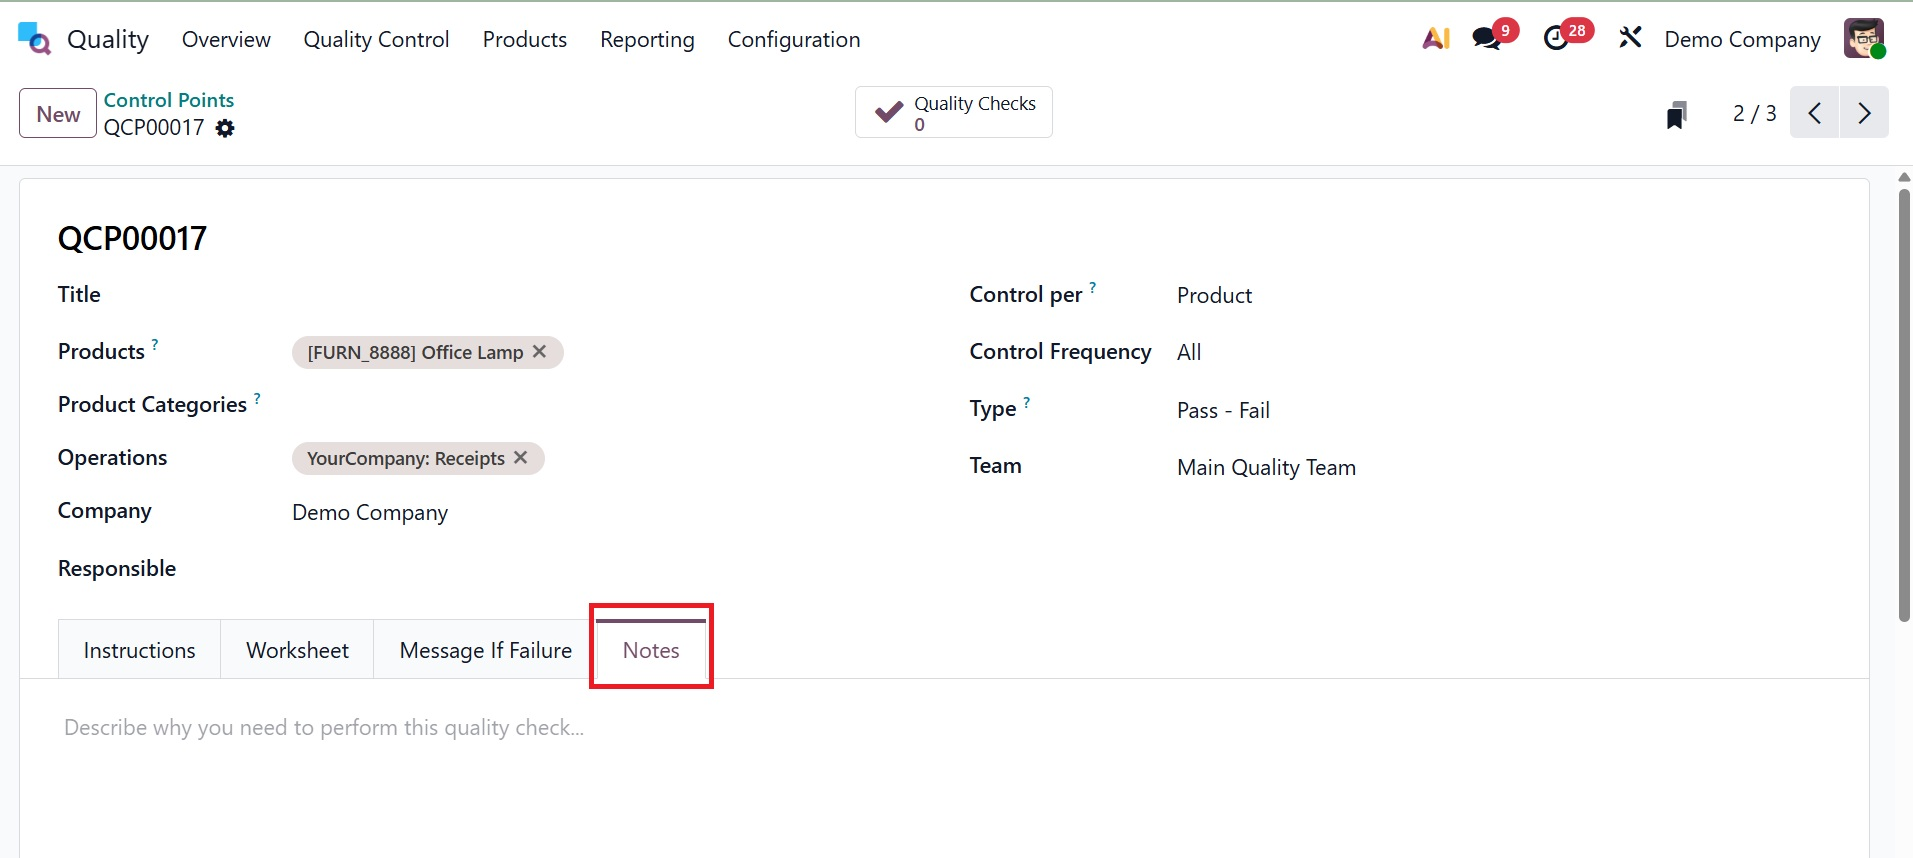Remove the YourCompany: Receipts operation tag
1913x858 pixels.
tap(521, 458)
